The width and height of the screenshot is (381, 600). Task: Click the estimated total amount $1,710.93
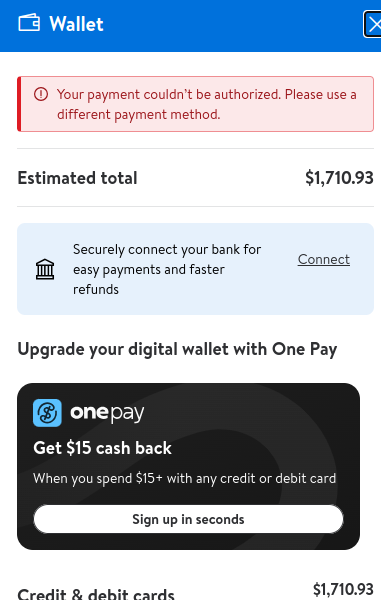point(339,178)
